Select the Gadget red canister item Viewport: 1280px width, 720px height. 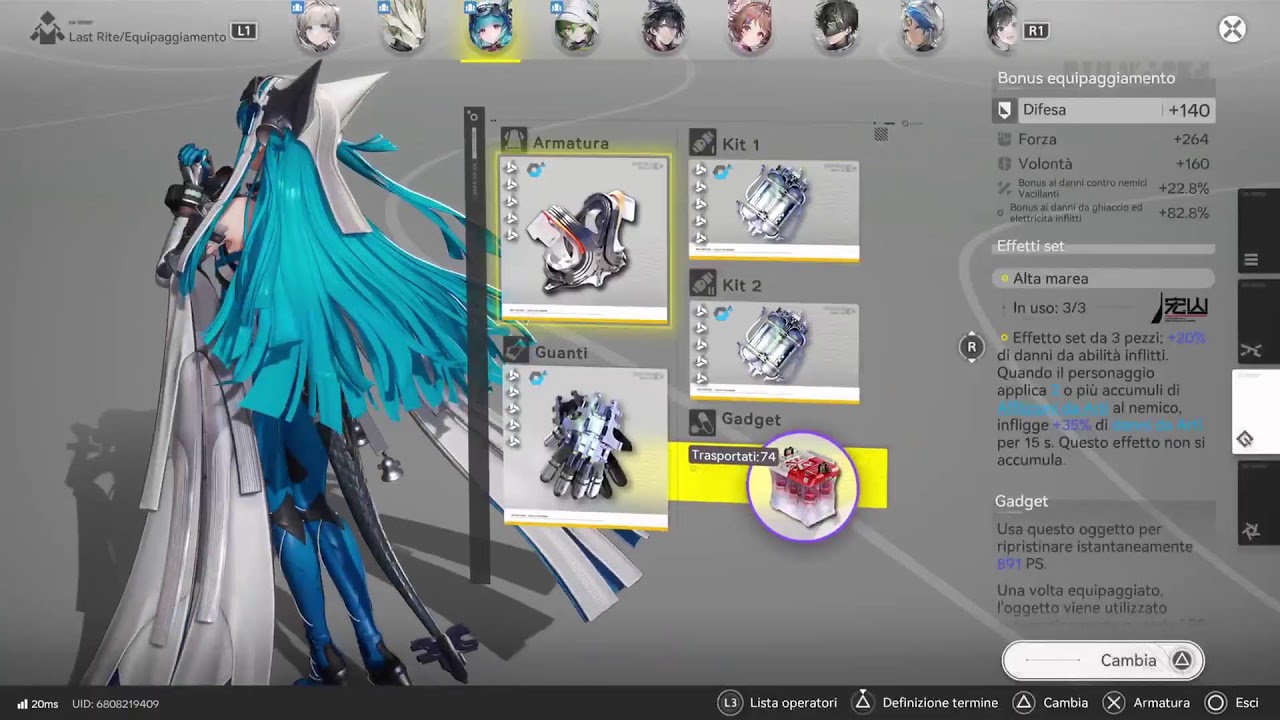coord(802,487)
